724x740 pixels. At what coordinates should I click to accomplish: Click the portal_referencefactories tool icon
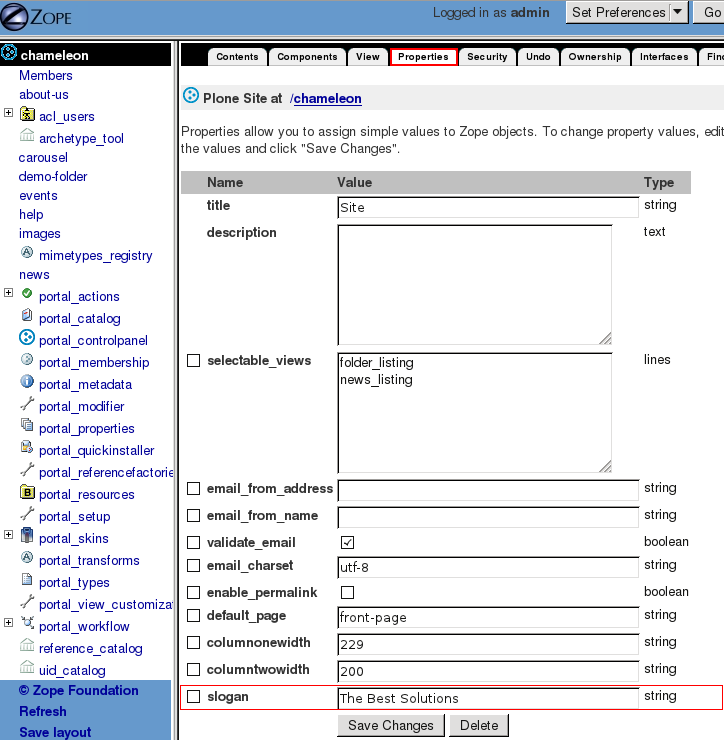pyautogui.click(x=27, y=470)
